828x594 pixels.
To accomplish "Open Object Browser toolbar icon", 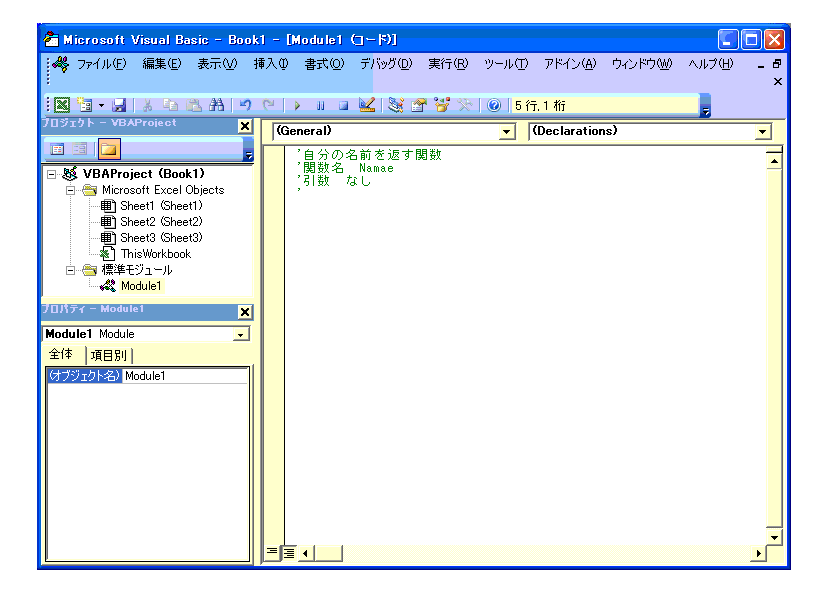I will (x=442, y=105).
